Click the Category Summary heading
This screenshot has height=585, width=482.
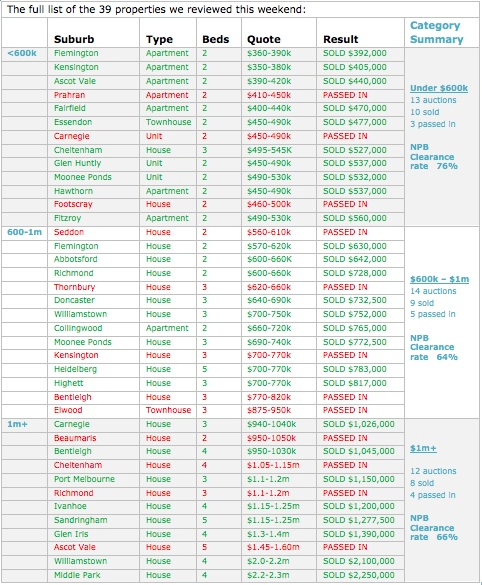pyautogui.click(x=436, y=32)
